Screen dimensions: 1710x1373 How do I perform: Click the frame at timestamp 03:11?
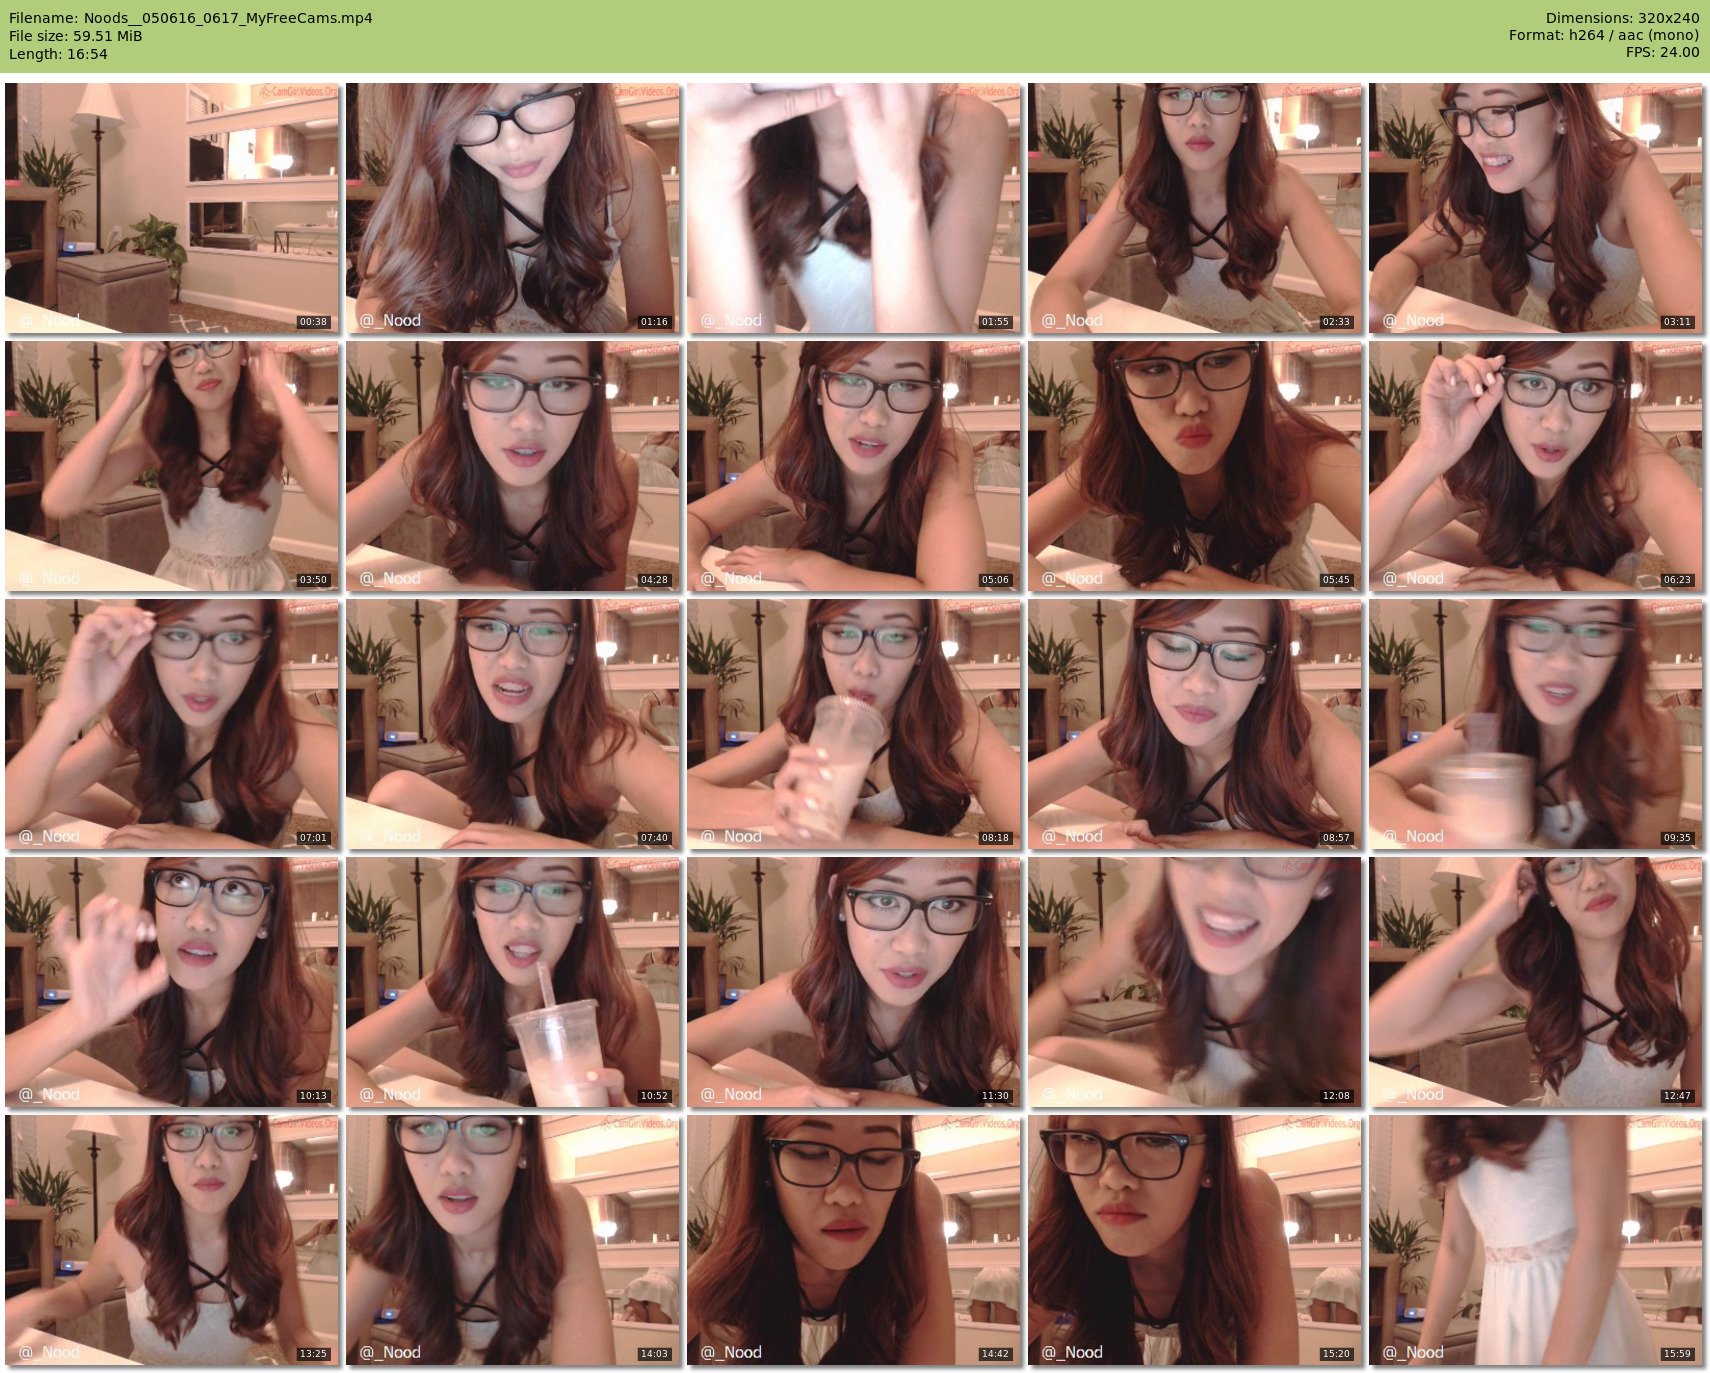click(1536, 208)
